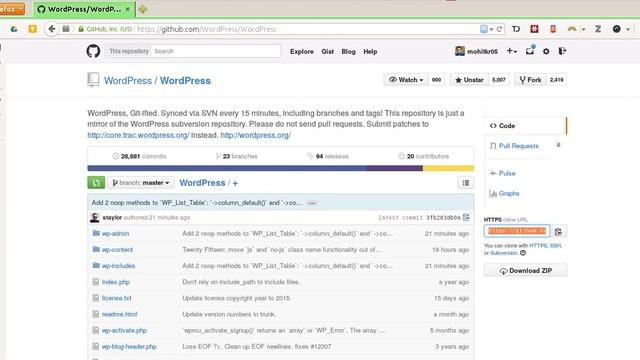Screen dimensions: 640x360
Task: Fork the WordPress repository
Action: point(530,80)
